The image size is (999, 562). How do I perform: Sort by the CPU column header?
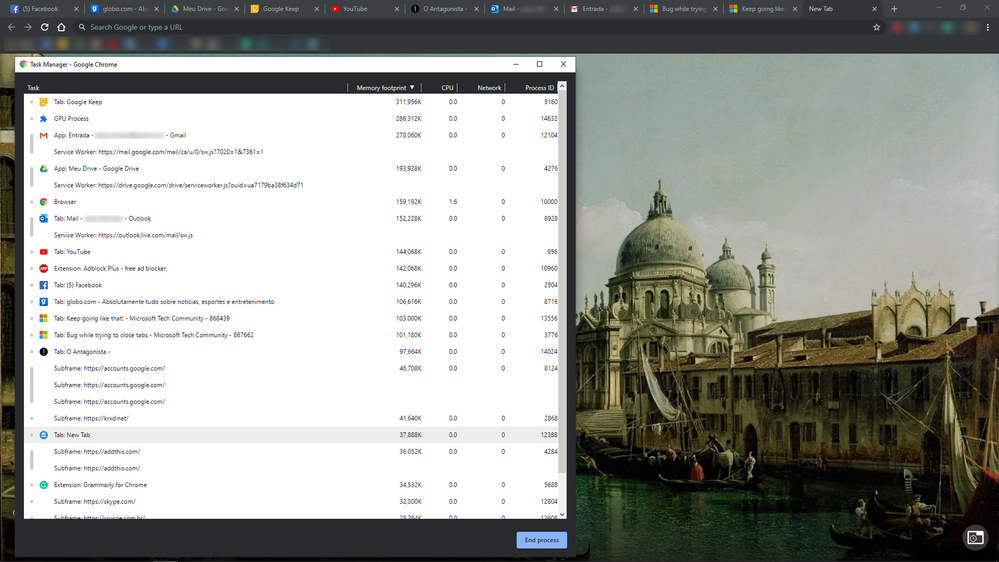447,88
